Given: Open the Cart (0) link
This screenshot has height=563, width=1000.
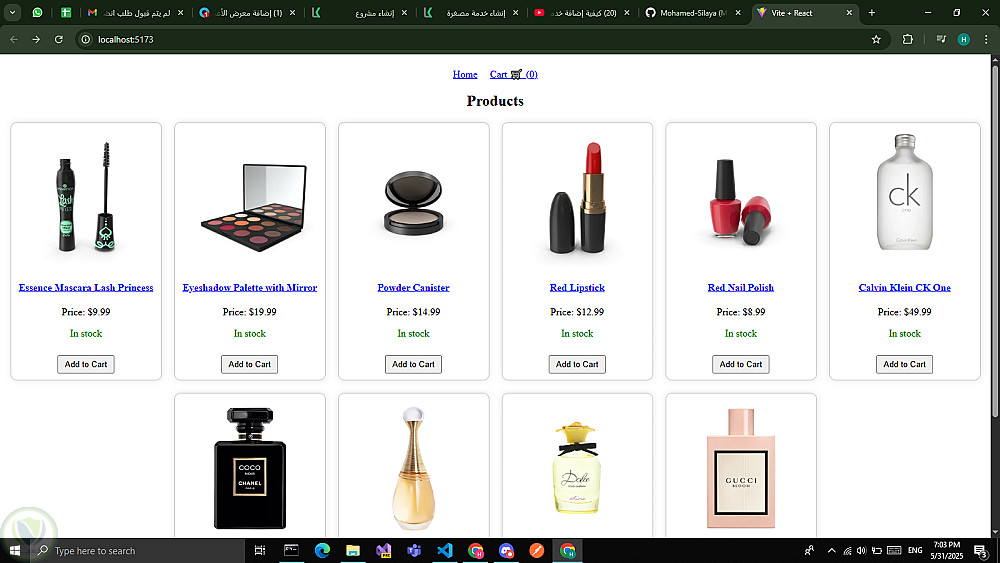Looking at the screenshot, I should click(x=513, y=75).
